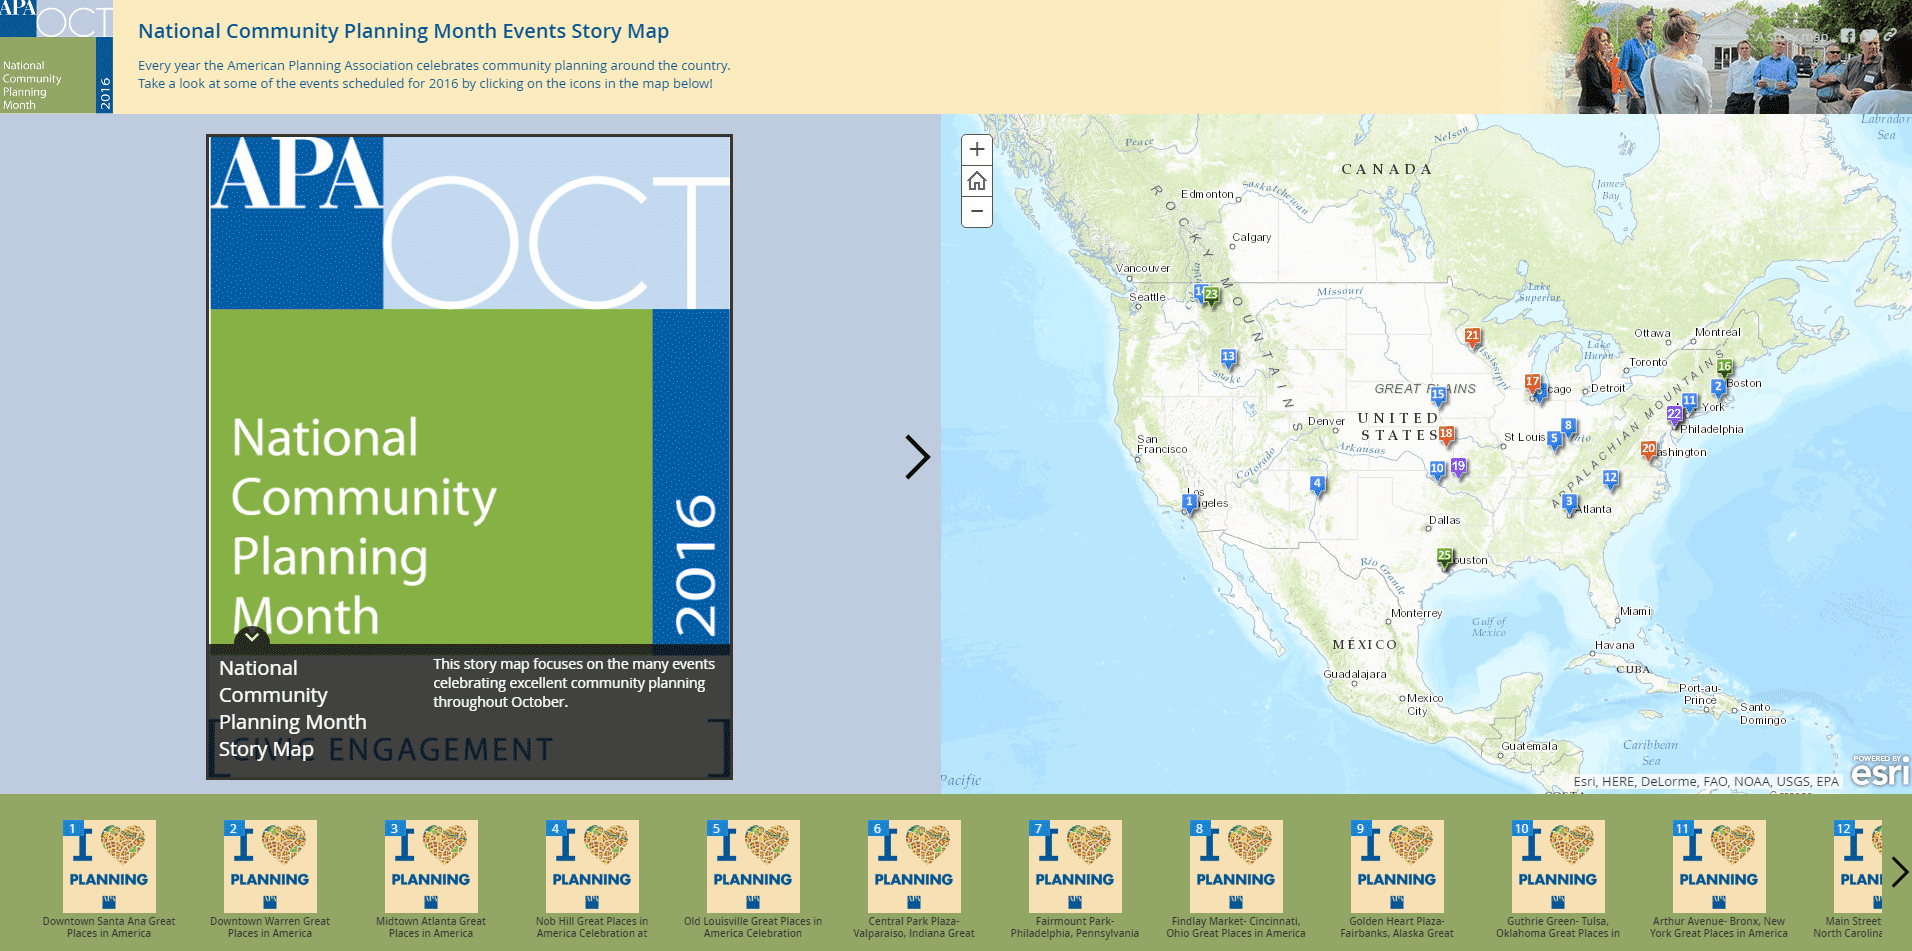Select map marker 4 in New Mexico

[x=1317, y=486]
